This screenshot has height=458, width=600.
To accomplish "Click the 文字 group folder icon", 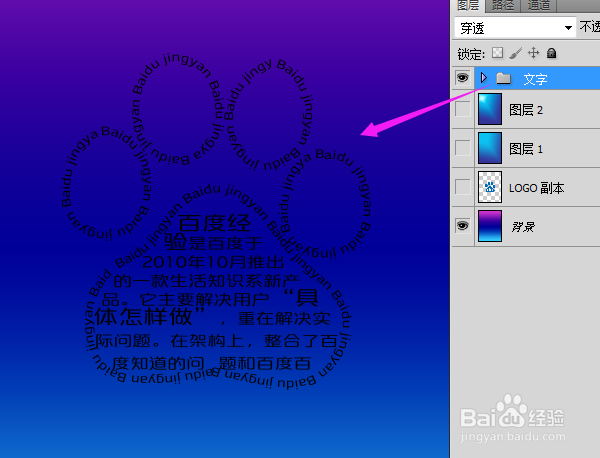I will coord(503,78).
